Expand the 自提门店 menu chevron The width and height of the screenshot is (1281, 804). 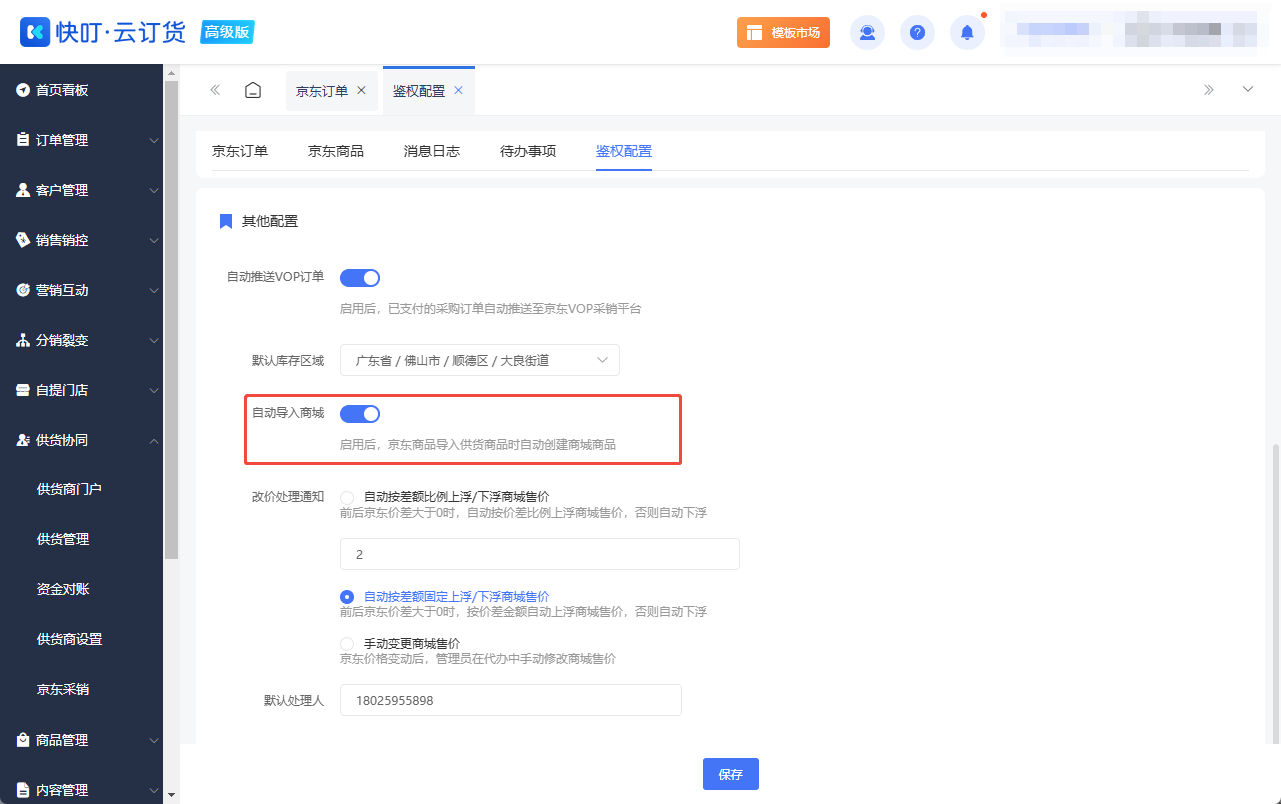pos(154,391)
